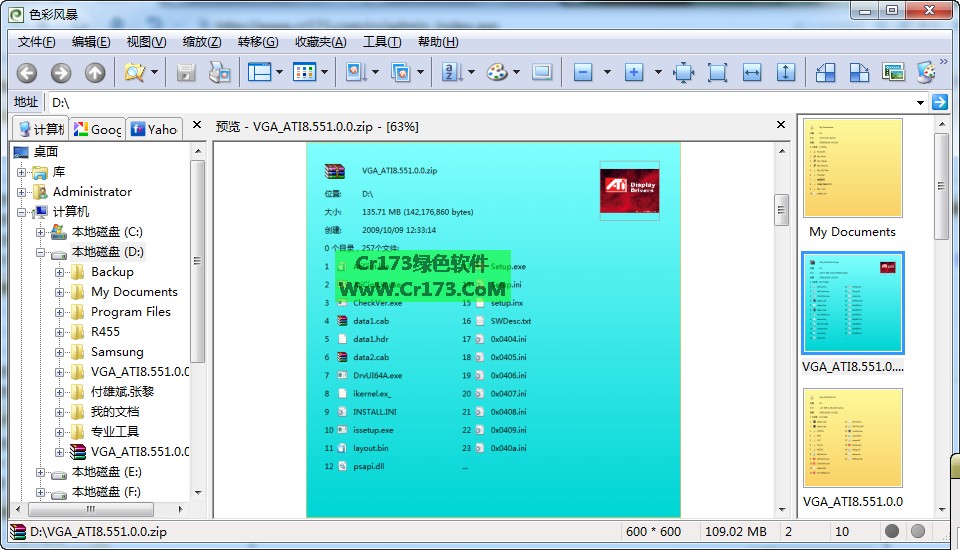
Task: Select the Samsung folder
Action: (x=117, y=352)
